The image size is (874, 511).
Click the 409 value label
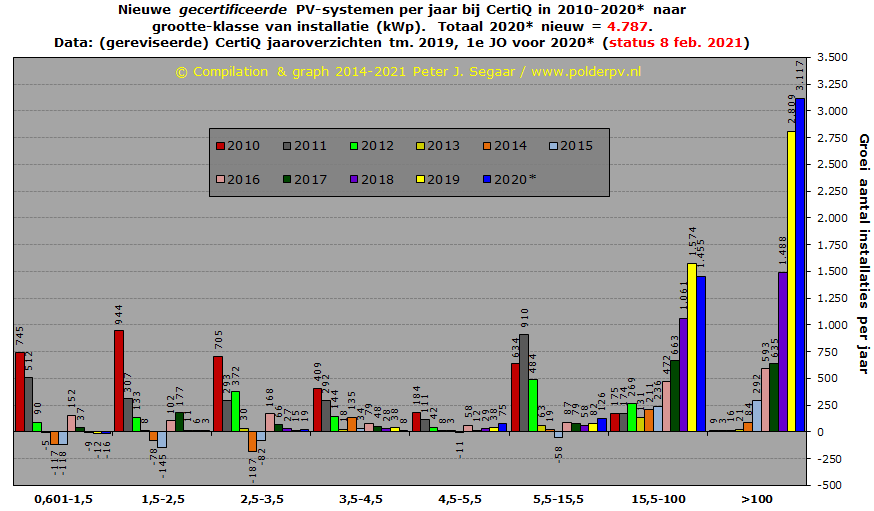click(317, 372)
